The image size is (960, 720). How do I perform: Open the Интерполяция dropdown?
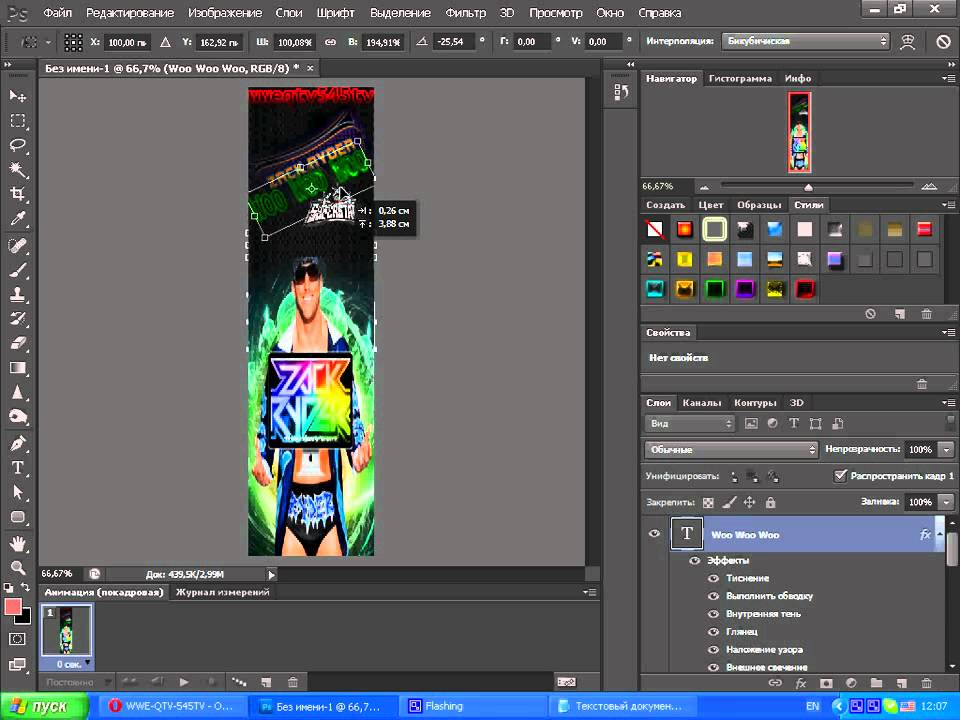coord(805,41)
